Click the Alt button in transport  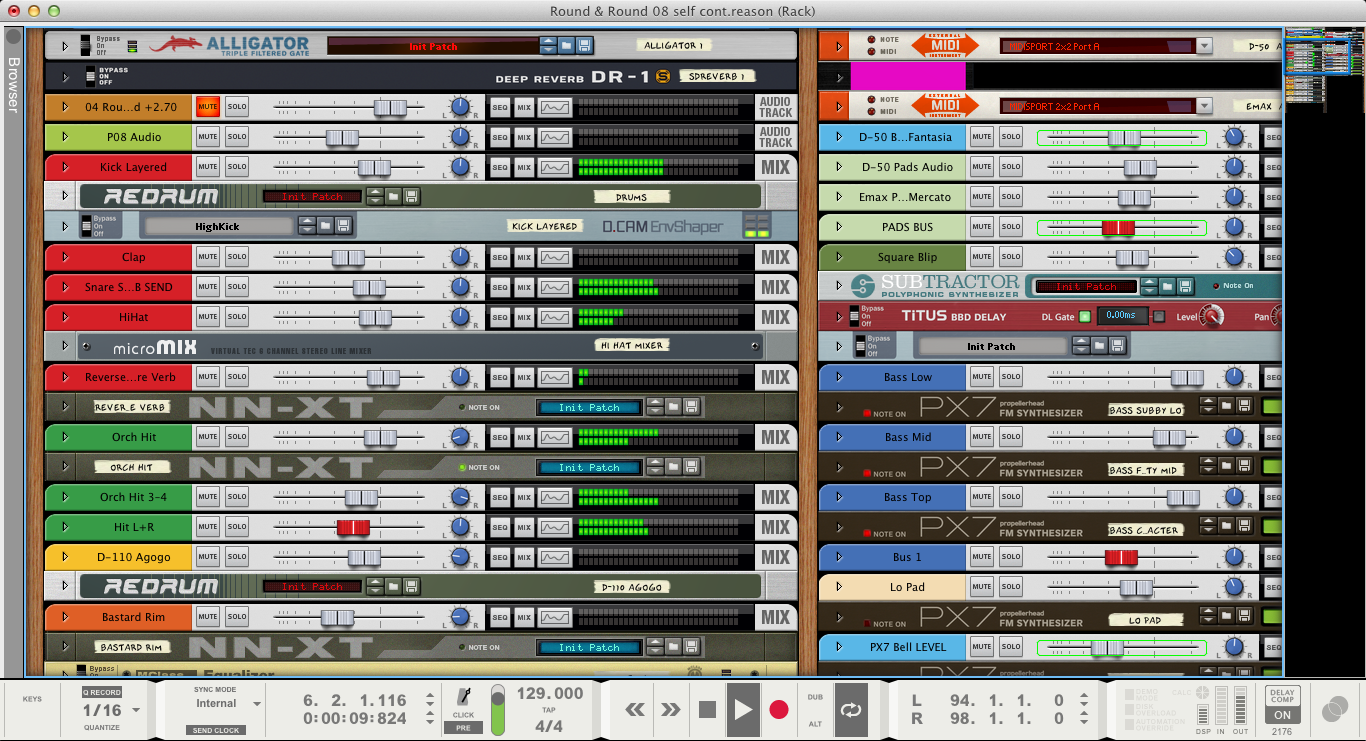point(815,724)
